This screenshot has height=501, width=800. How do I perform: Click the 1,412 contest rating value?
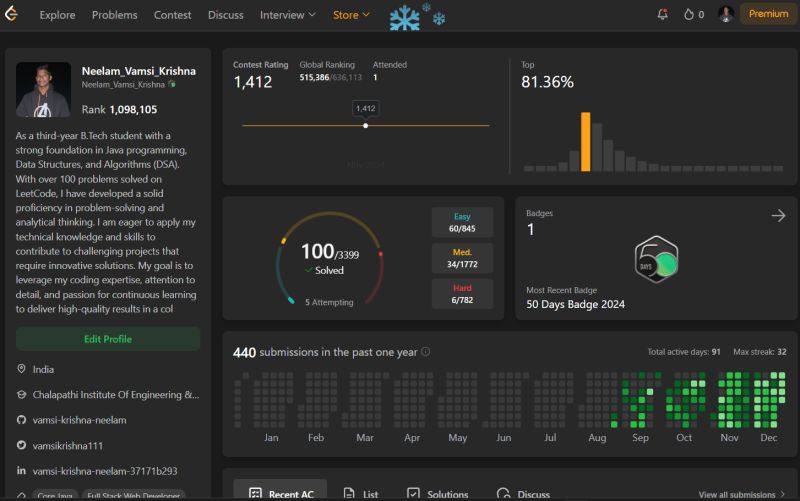253,82
